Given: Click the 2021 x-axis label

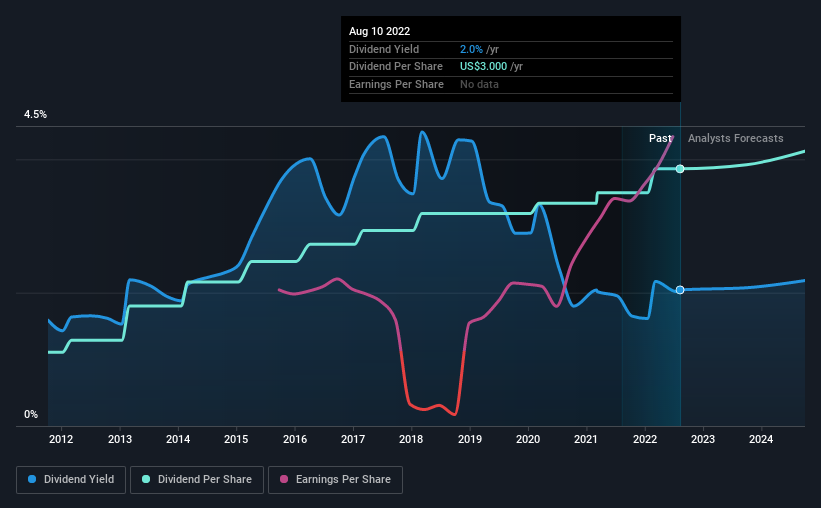Looking at the screenshot, I should click(586, 439).
